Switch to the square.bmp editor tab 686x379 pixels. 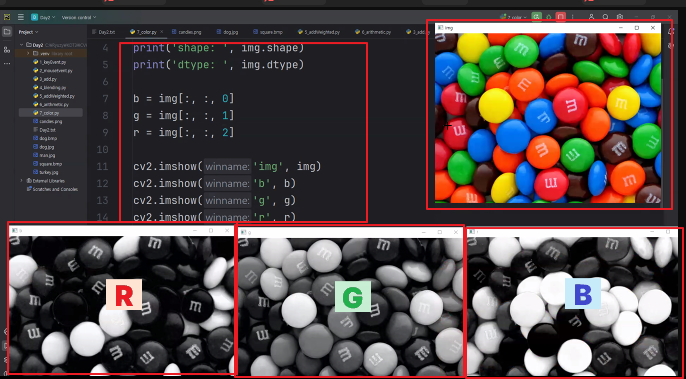point(268,32)
